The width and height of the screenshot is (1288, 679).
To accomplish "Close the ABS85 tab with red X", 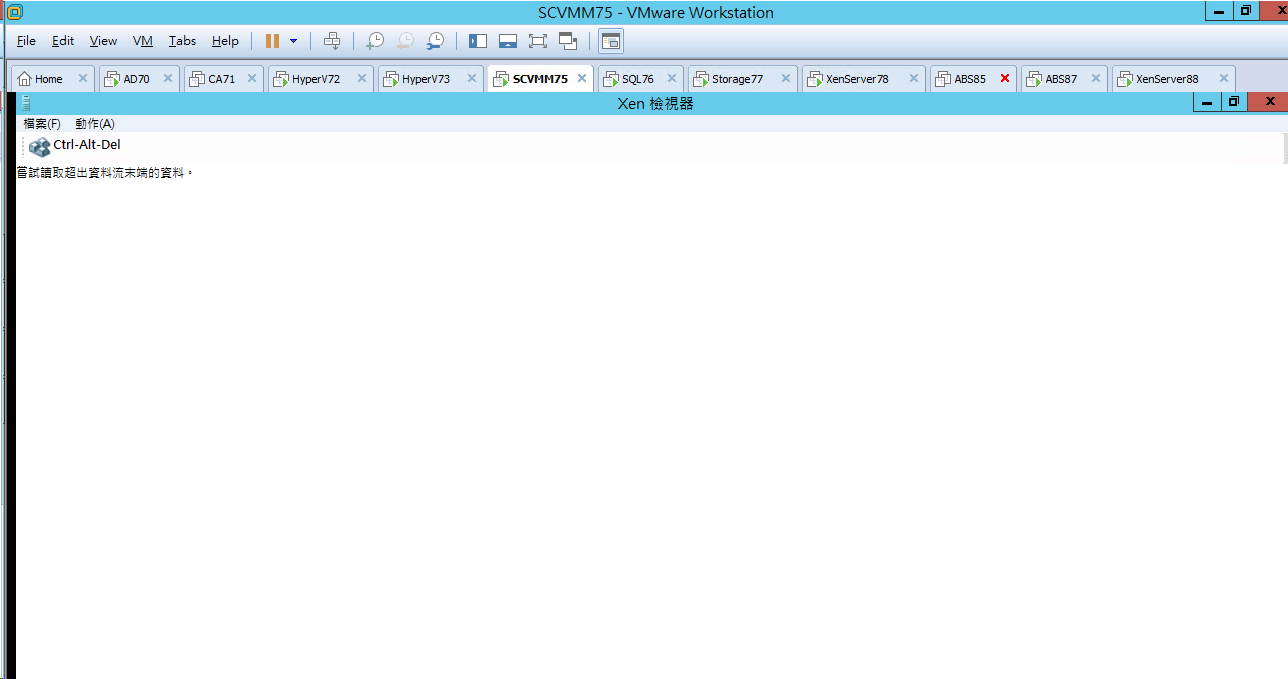I will [1005, 78].
